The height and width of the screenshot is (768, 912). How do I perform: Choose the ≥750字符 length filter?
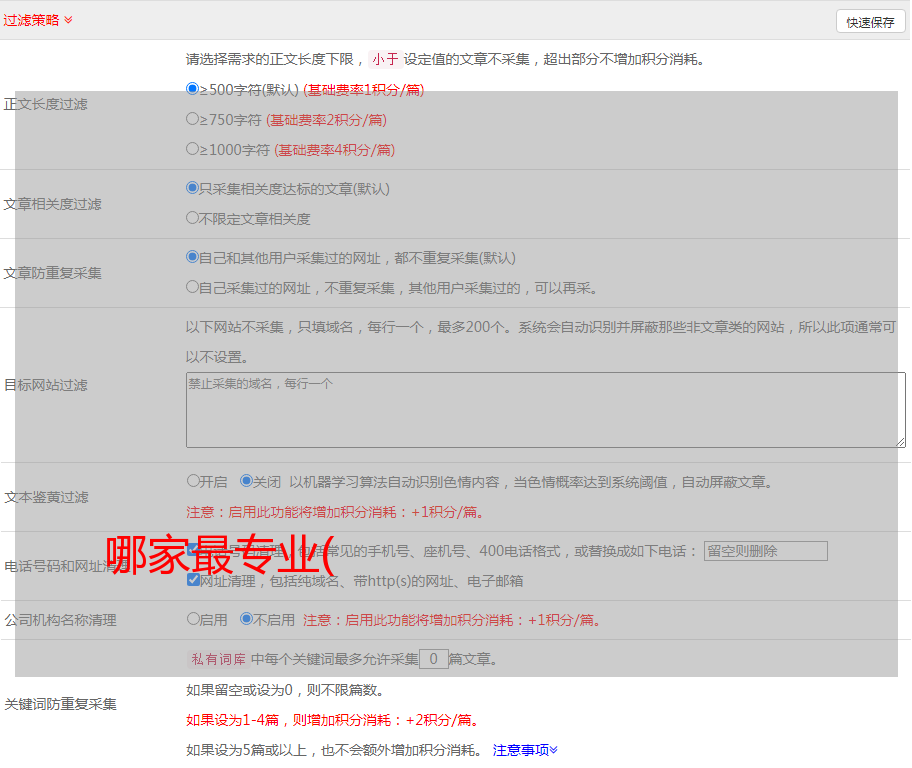[x=193, y=119]
